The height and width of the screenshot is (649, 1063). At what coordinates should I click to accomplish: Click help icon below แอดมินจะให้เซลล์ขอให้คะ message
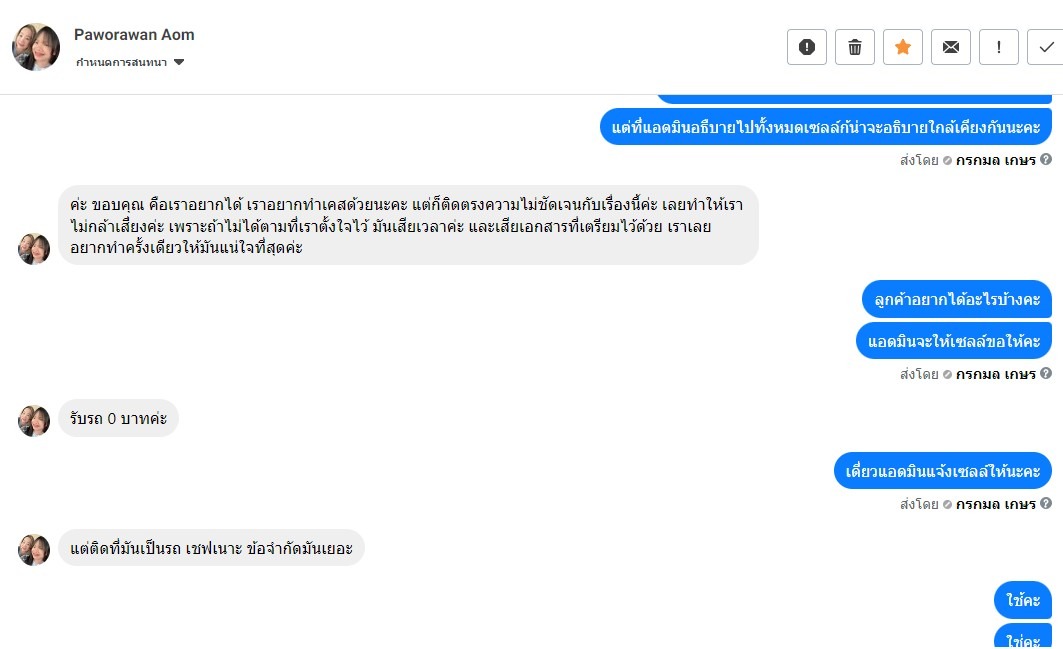tap(1046, 374)
